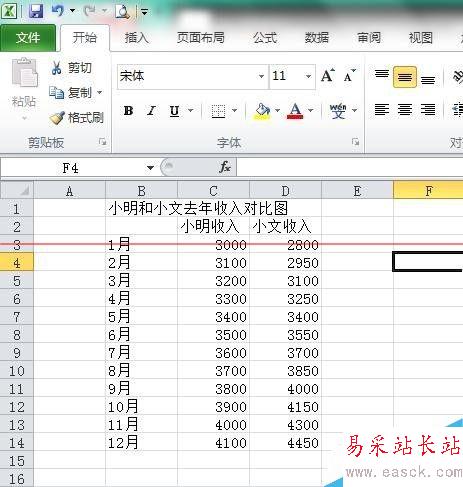This screenshot has height=487, width=463.
Task: Switch to the 数据 tab
Action: pyautogui.click(x=317, y=38)
